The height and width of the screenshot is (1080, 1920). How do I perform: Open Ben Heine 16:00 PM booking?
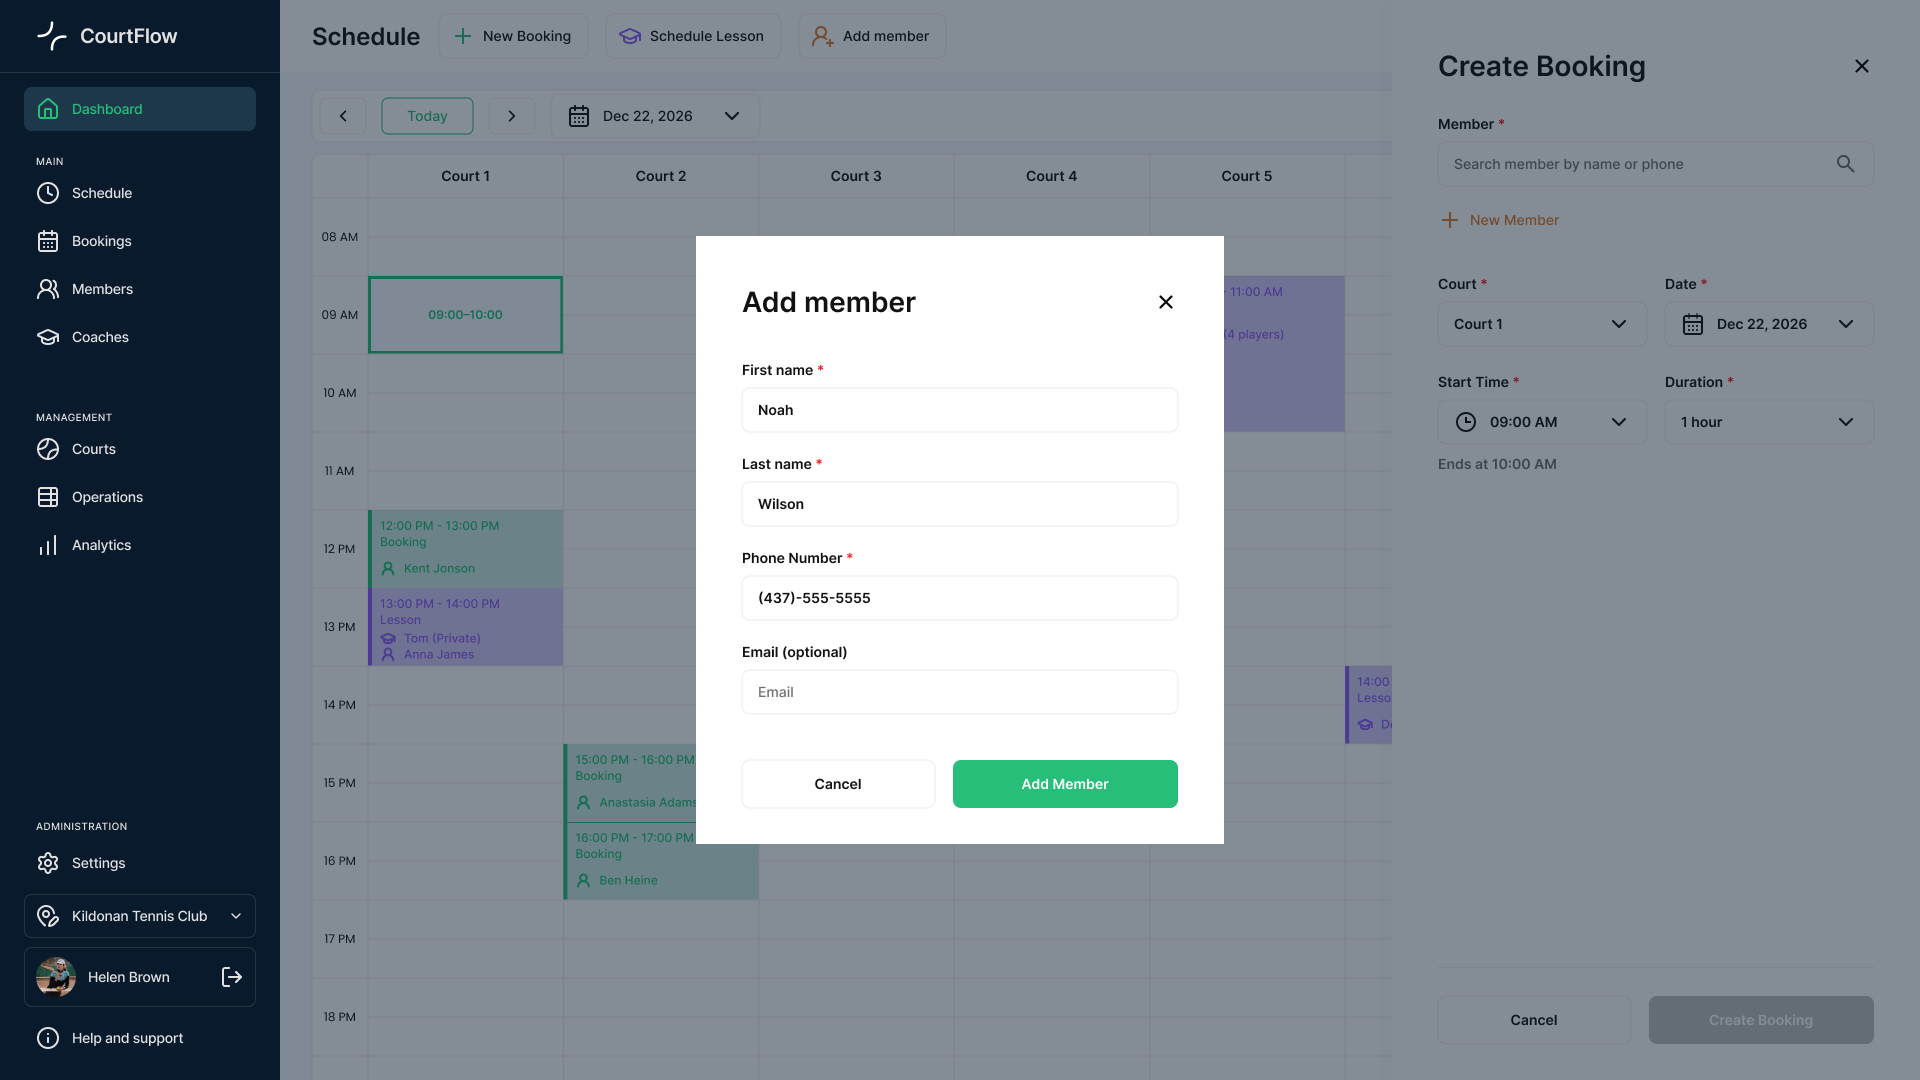pyautogui.click(x=661, y=861)
